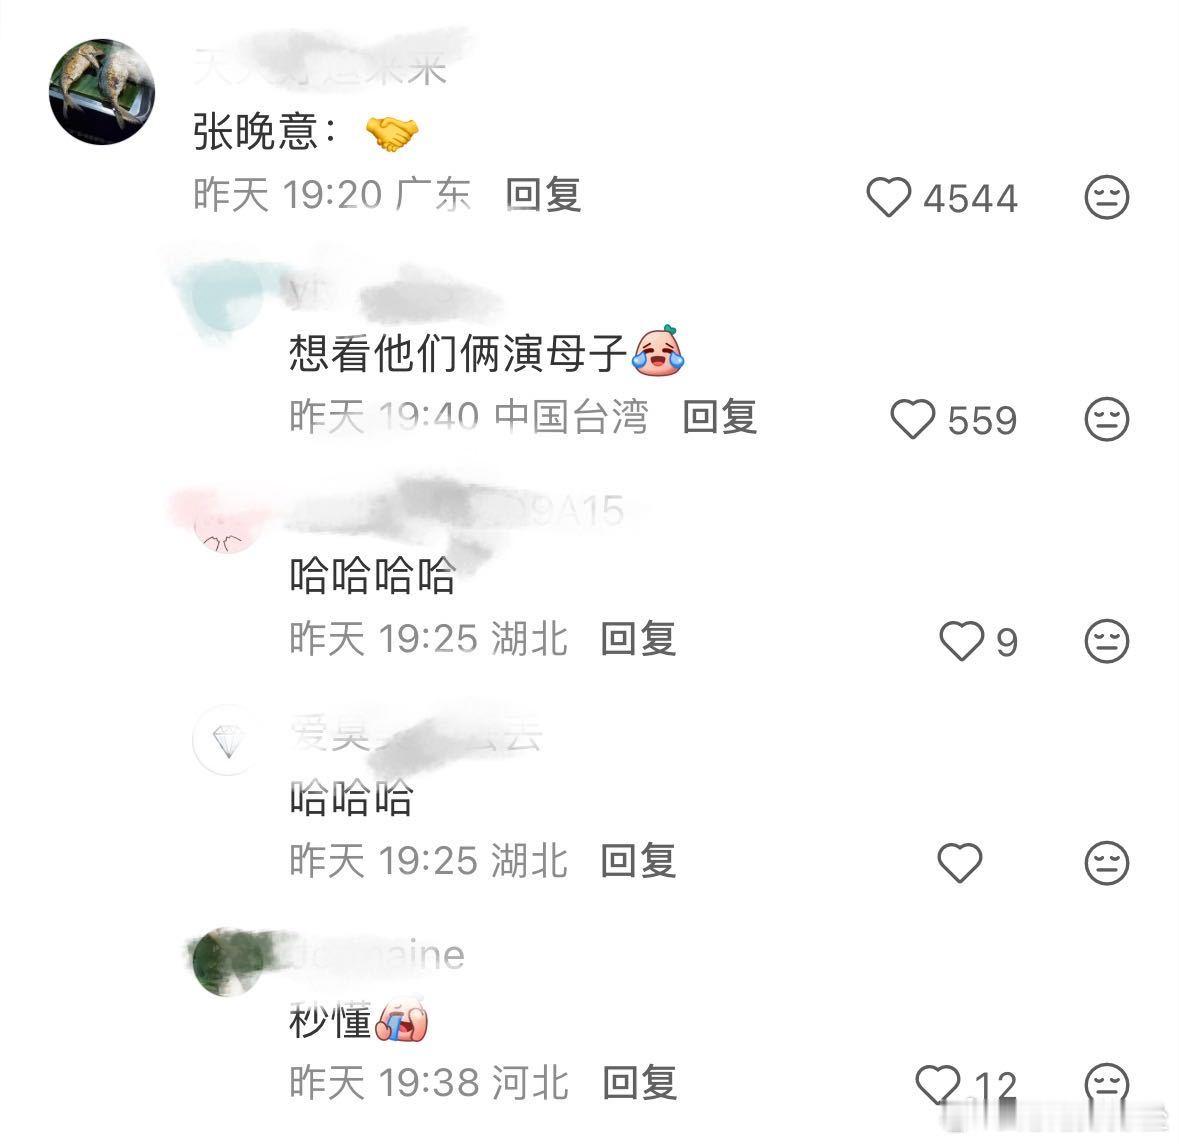Like the 哈哈哈 comment with no likes

pos(960,862)
